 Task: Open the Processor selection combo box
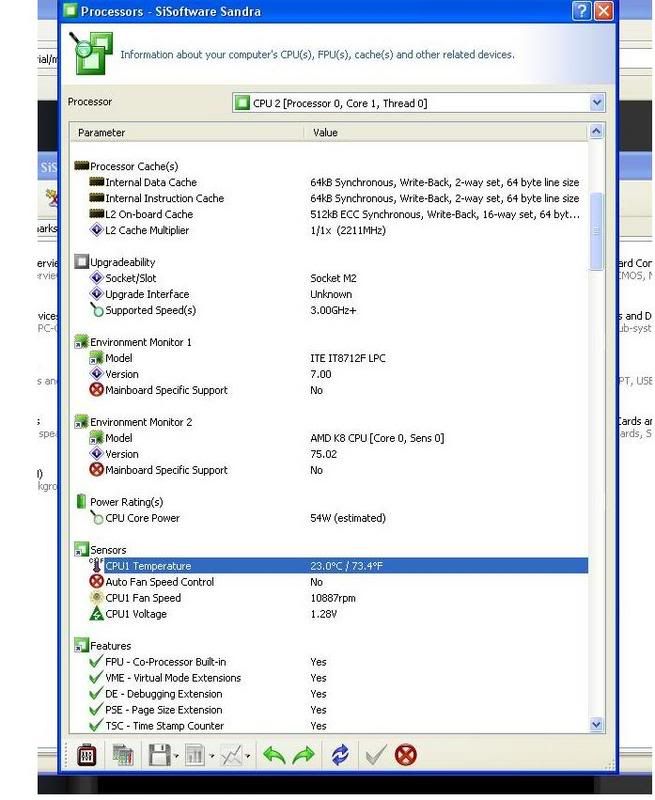click(419, 103)
